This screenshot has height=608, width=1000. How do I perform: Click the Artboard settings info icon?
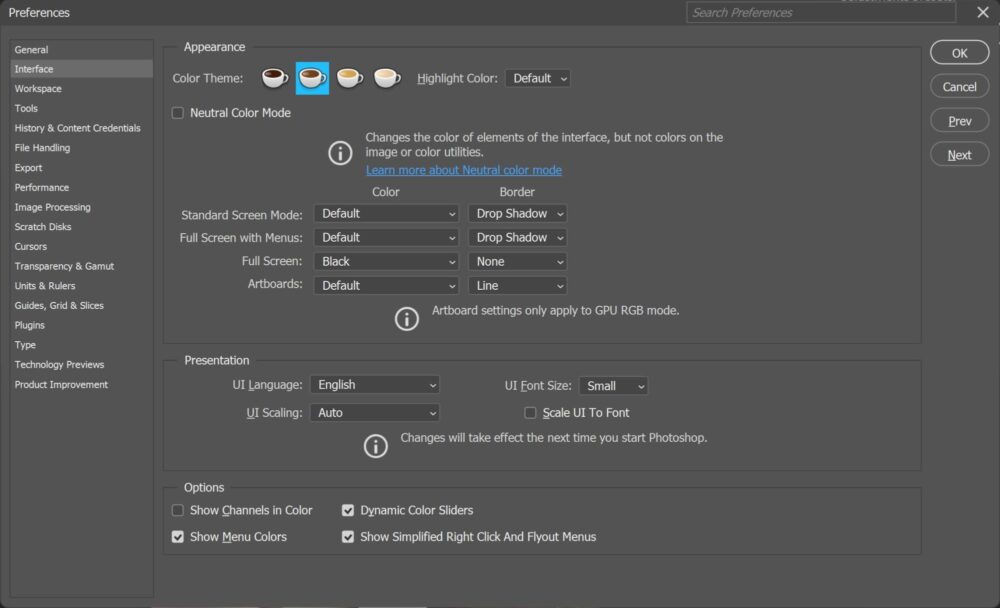[407, 318]
